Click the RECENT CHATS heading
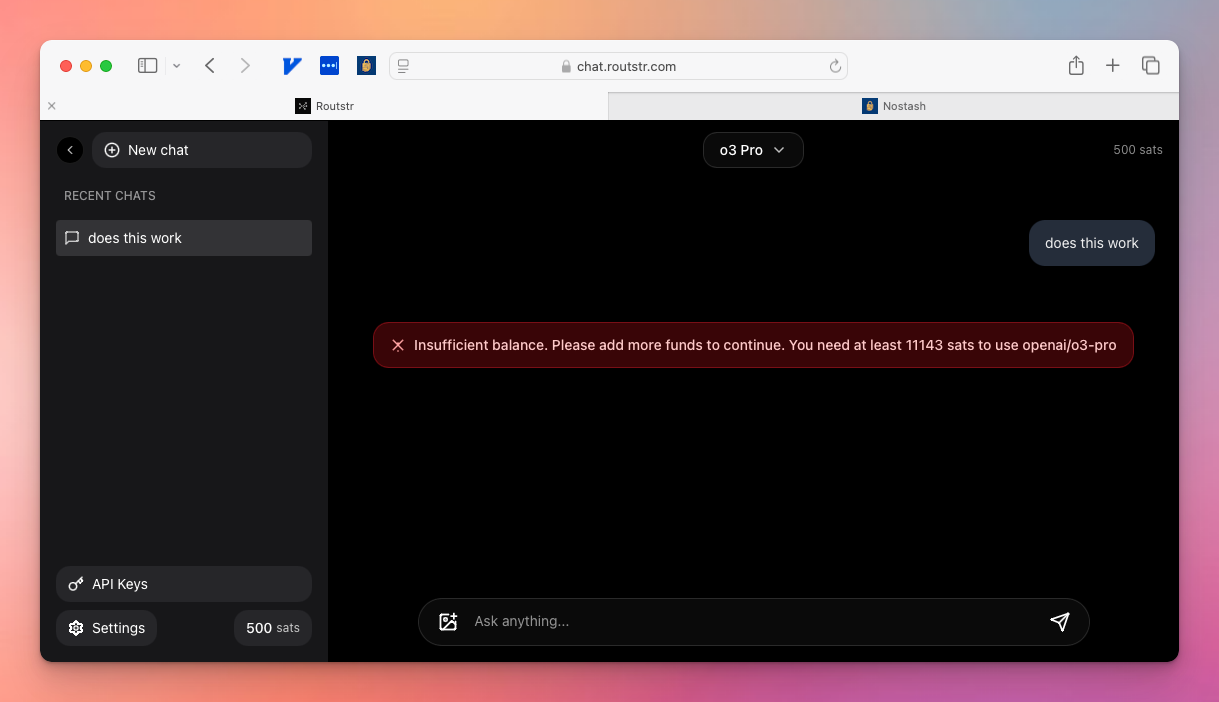 coord(110,196)
